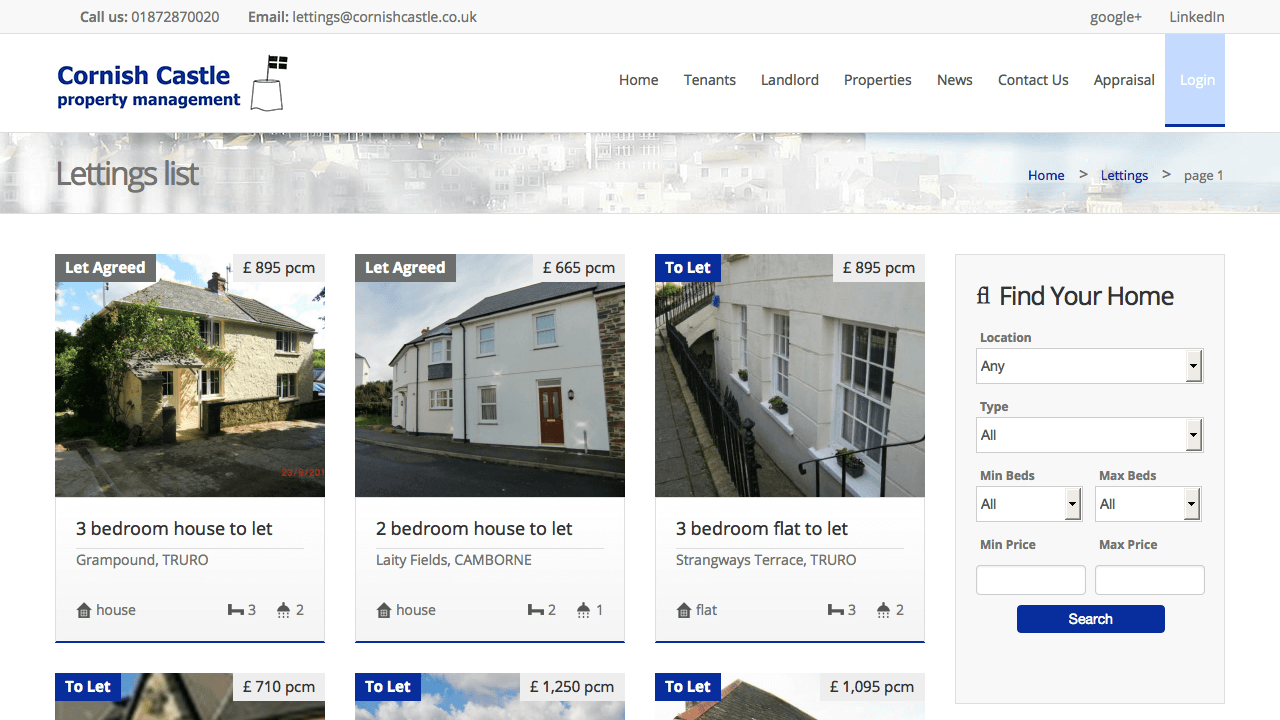Switch to the Appraisal section
Screen dimensions: 1280x720
coord(1124,79)
